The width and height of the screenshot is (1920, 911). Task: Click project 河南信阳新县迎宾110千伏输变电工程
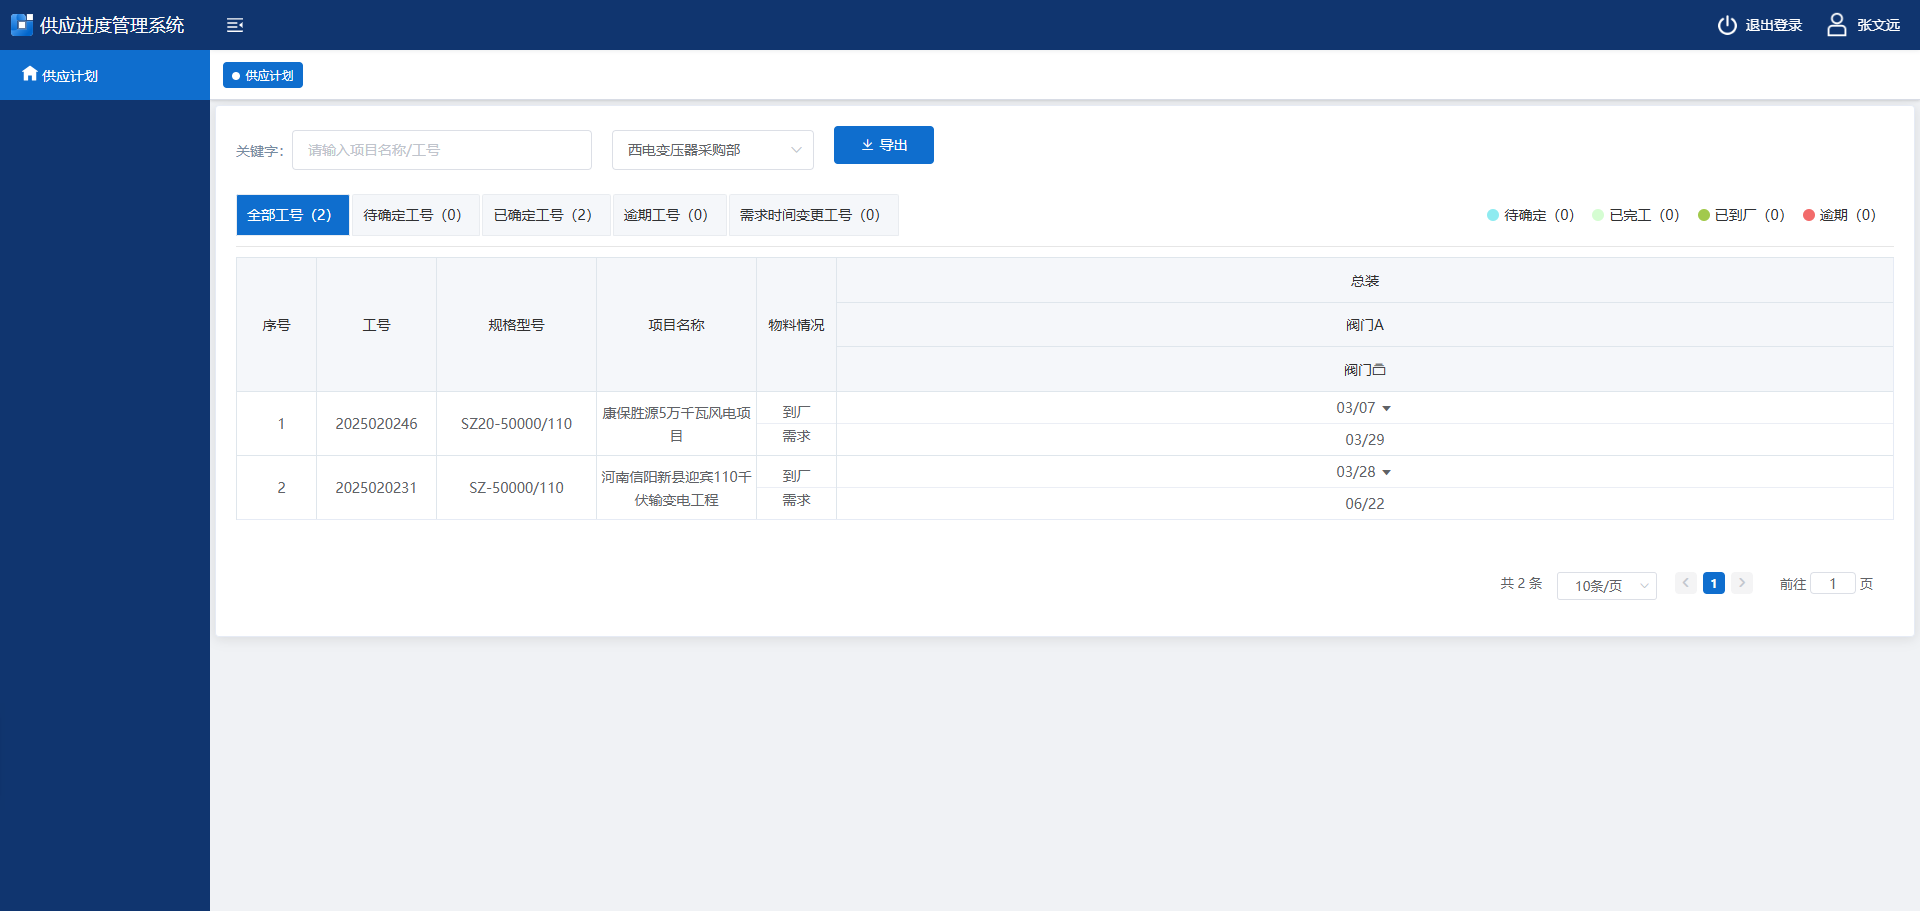[x=676, y=488]
